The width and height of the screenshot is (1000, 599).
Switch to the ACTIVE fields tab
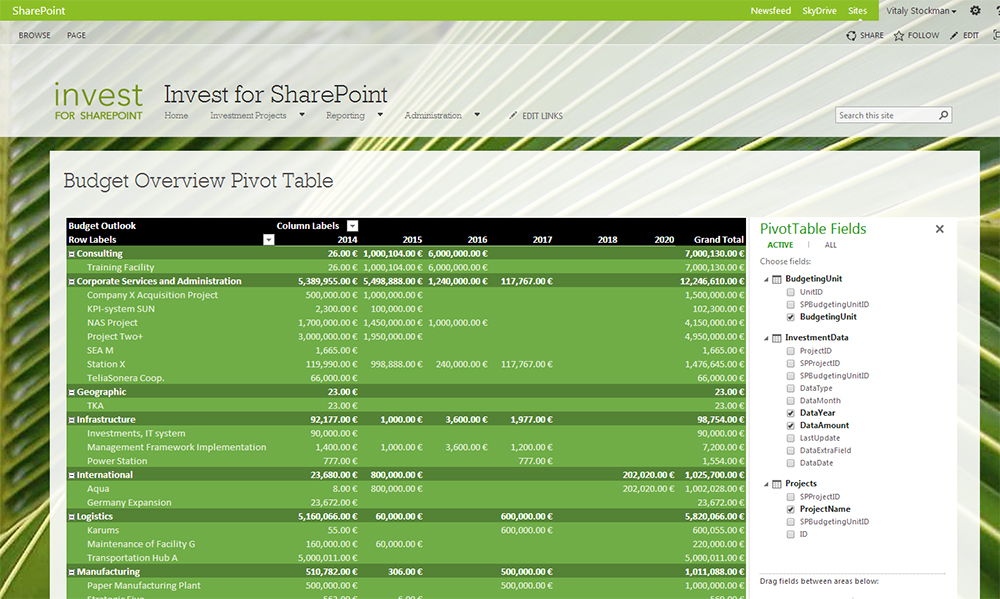coord(780,245)
